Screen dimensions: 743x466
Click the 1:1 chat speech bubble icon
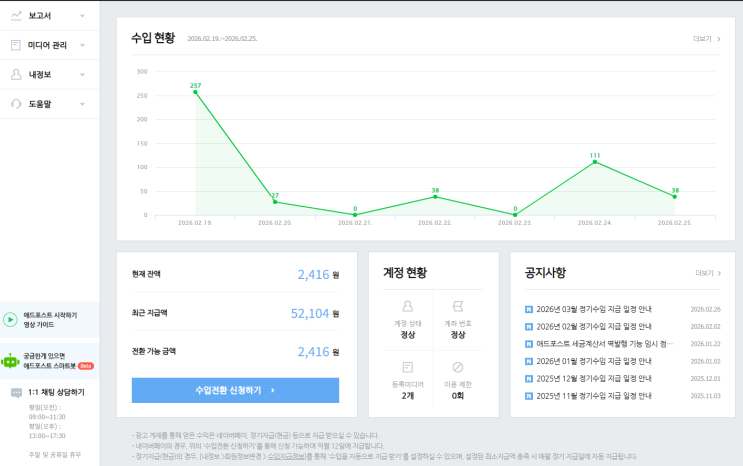pyautogui.click(x=16, y=393)
